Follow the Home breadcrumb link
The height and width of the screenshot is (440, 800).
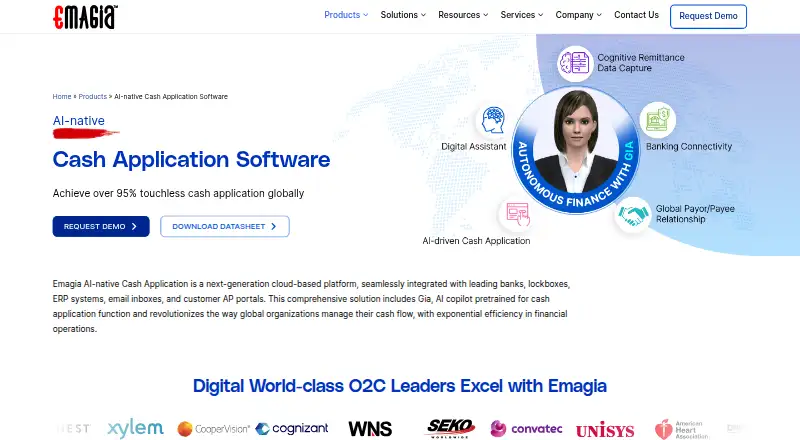coord(62,96)
